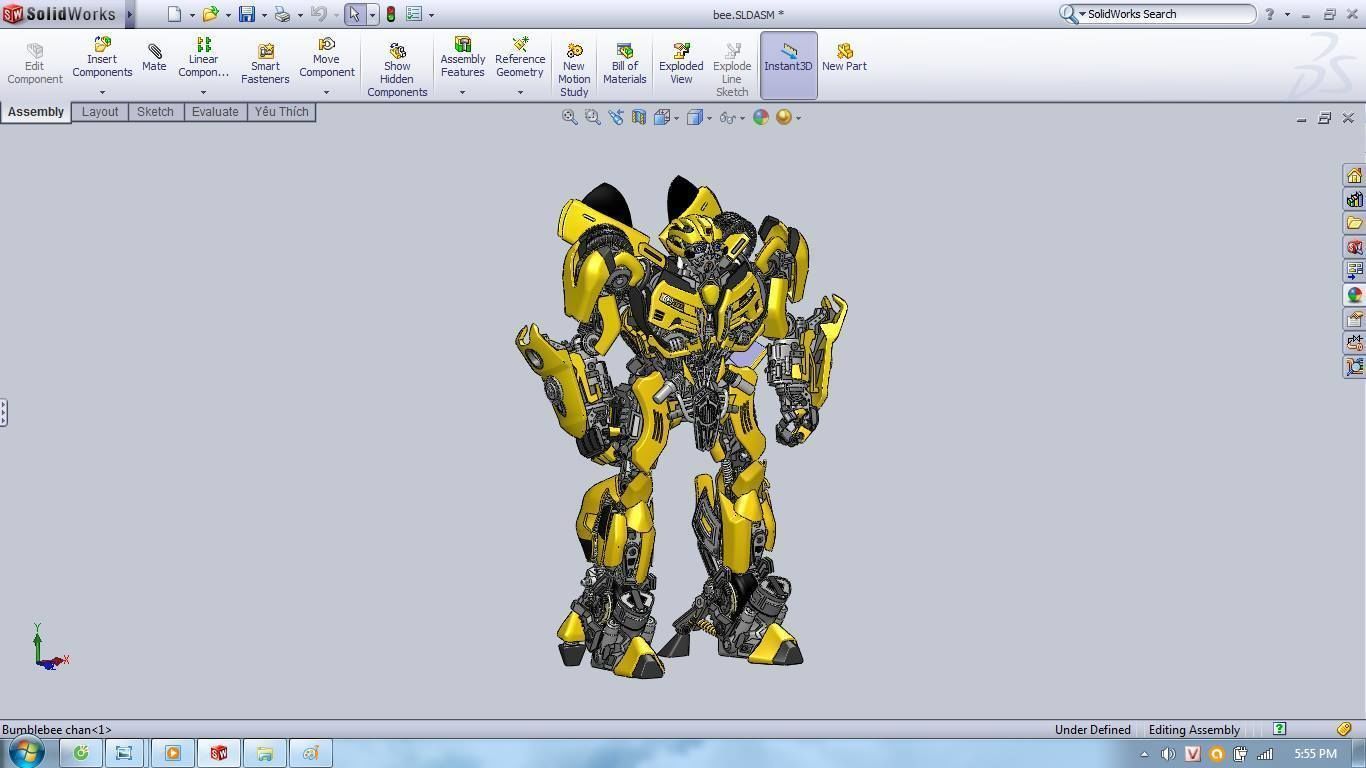Screen dimensions: 1366x768
Task: Click the New document icon
Action: point(175,14)
